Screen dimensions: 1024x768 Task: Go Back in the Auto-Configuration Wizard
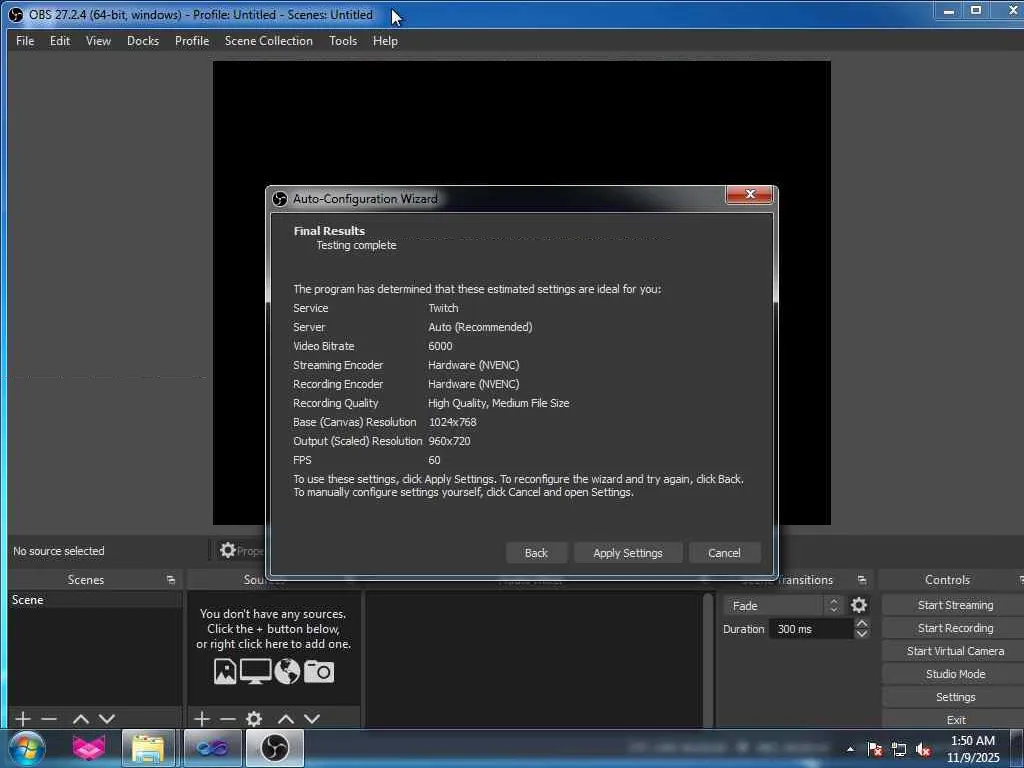536,552
